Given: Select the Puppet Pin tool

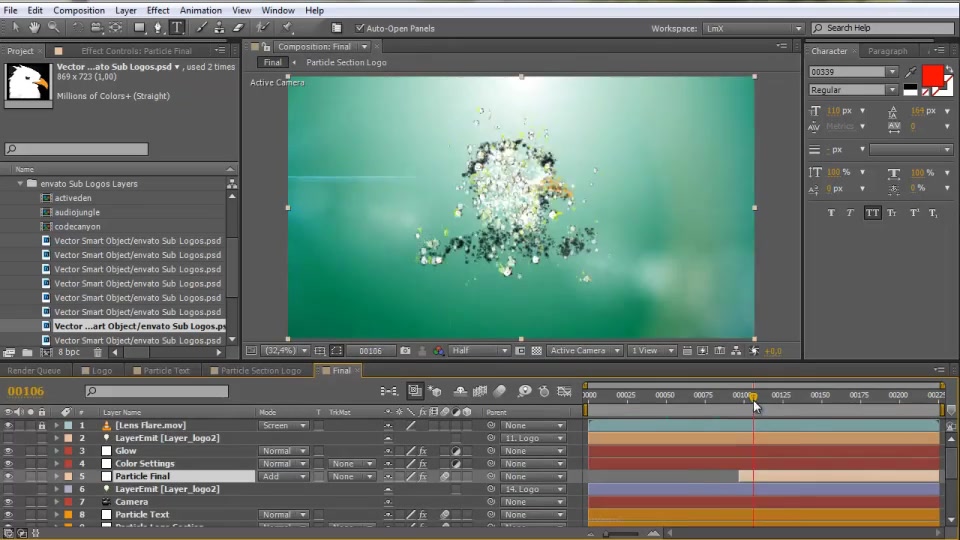Looking at the screenshot, I should pyautogui.click(x=287, y=28).
